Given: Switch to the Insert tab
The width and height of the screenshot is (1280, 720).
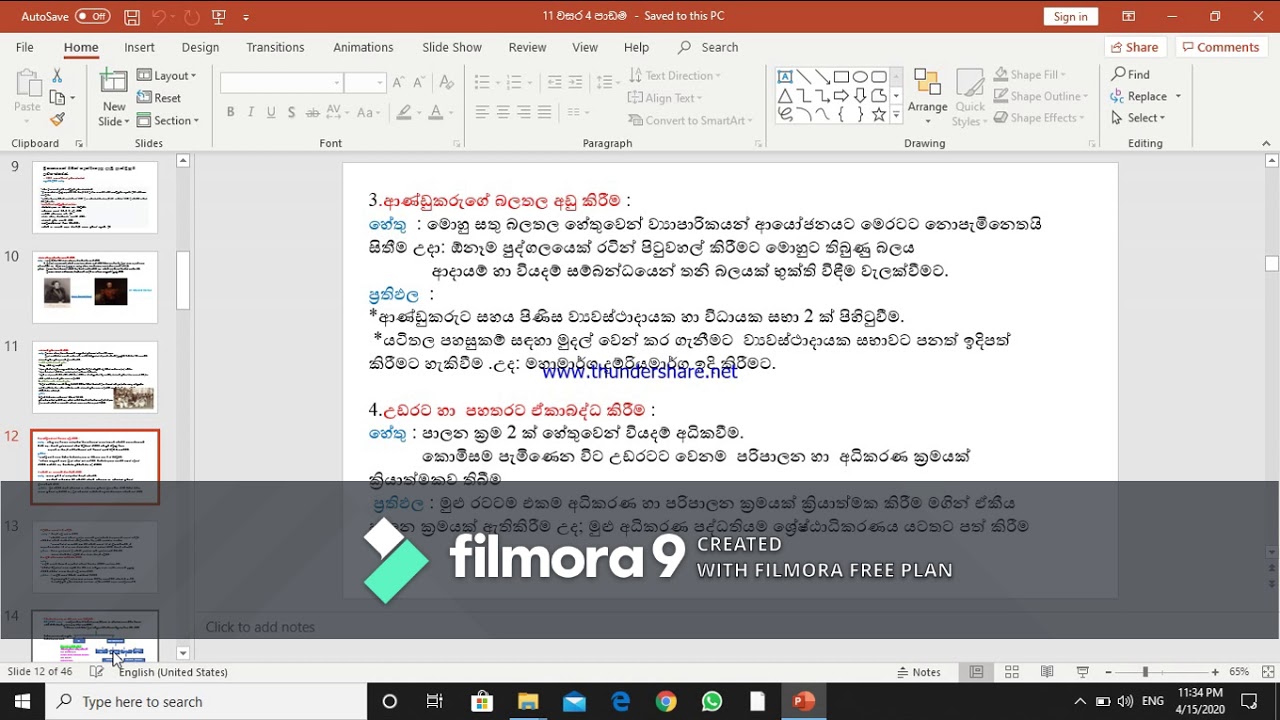Looking at the screenshot, I should (139, 47).
